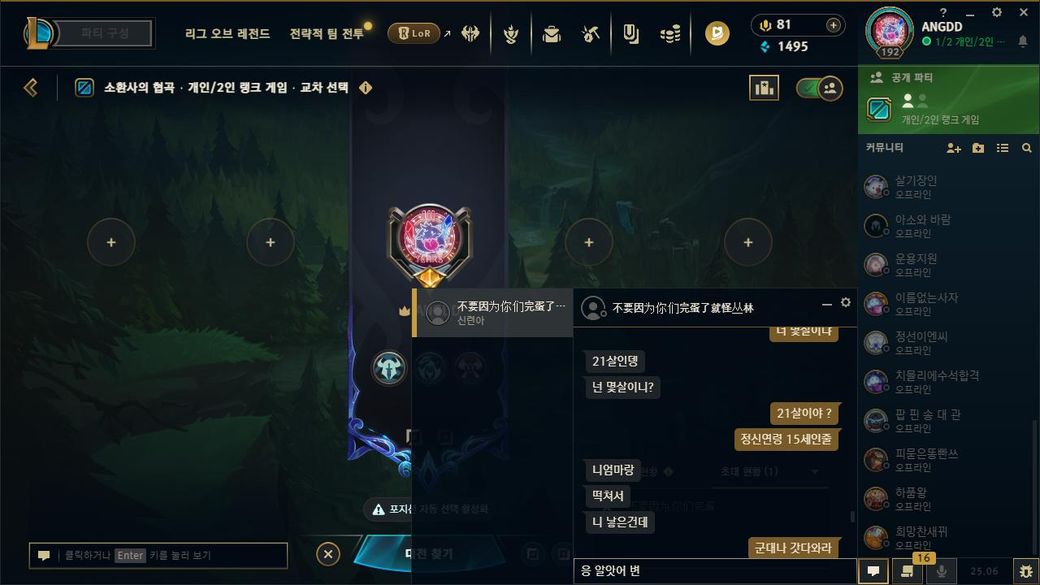
Task: Select the primary position role icon
Action: [389, 367]
